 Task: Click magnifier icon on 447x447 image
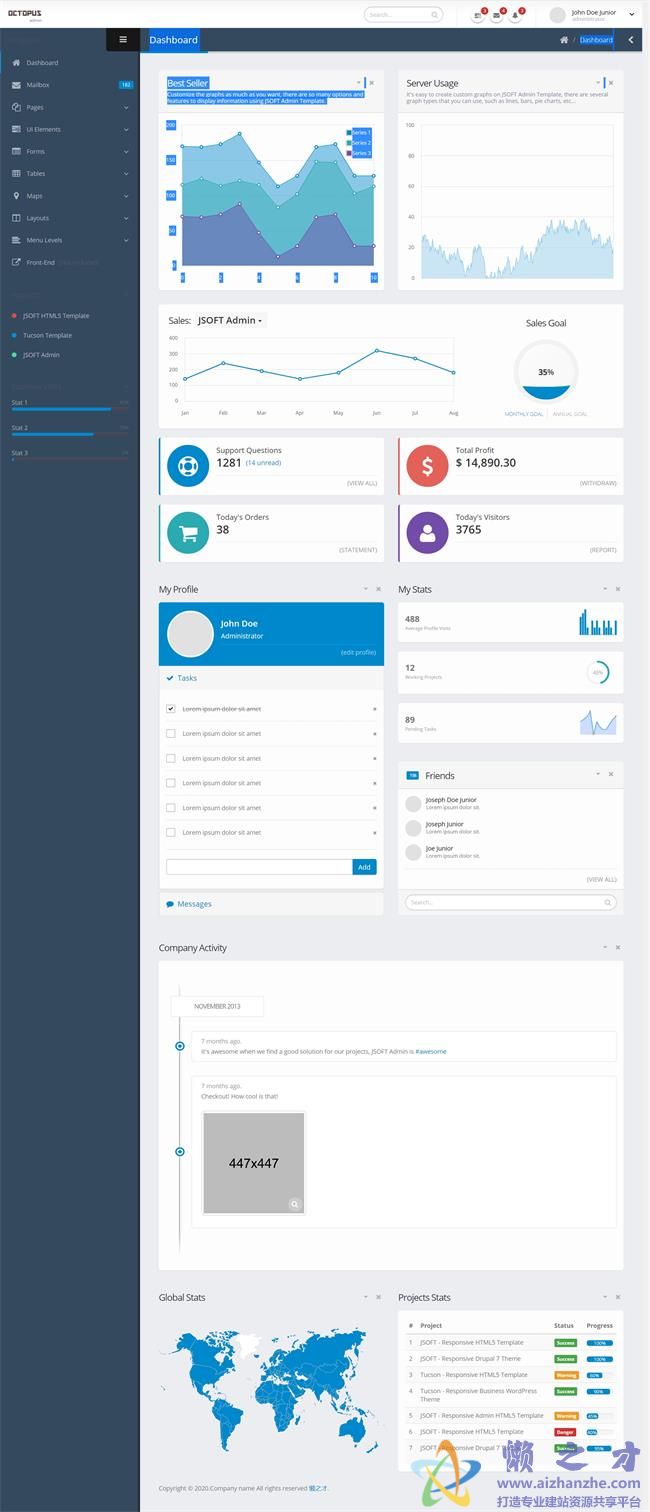[x=294, y=1204]
